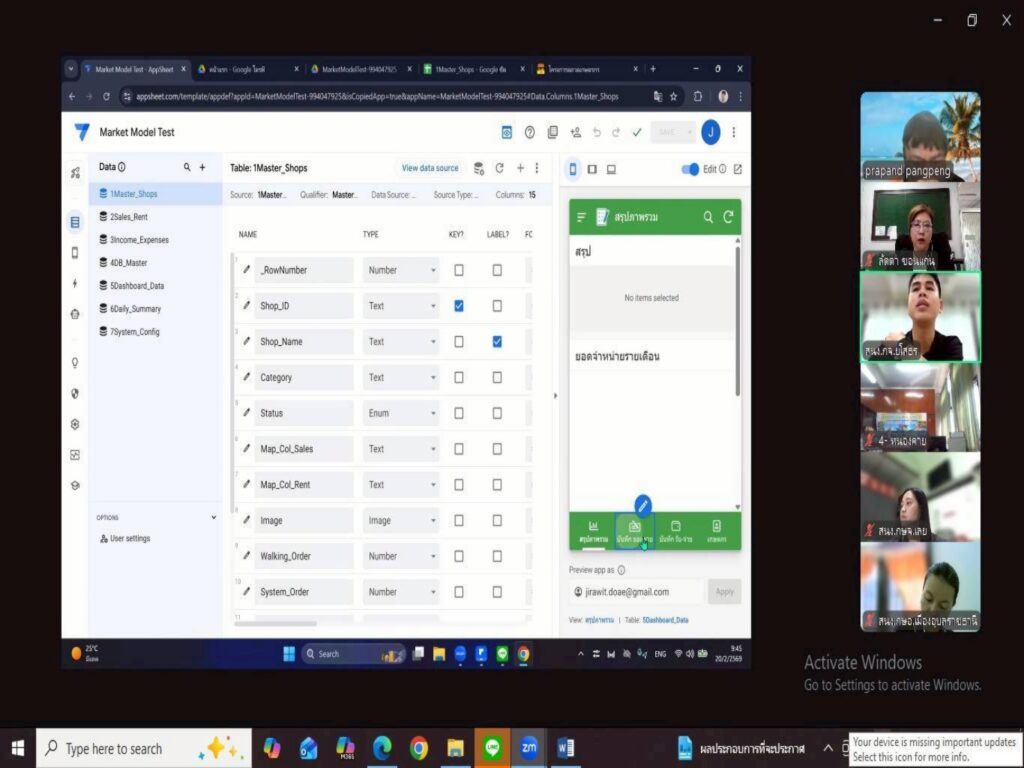
Task: Switch preview to mobile device icon
Action: (x=573, y=169)
